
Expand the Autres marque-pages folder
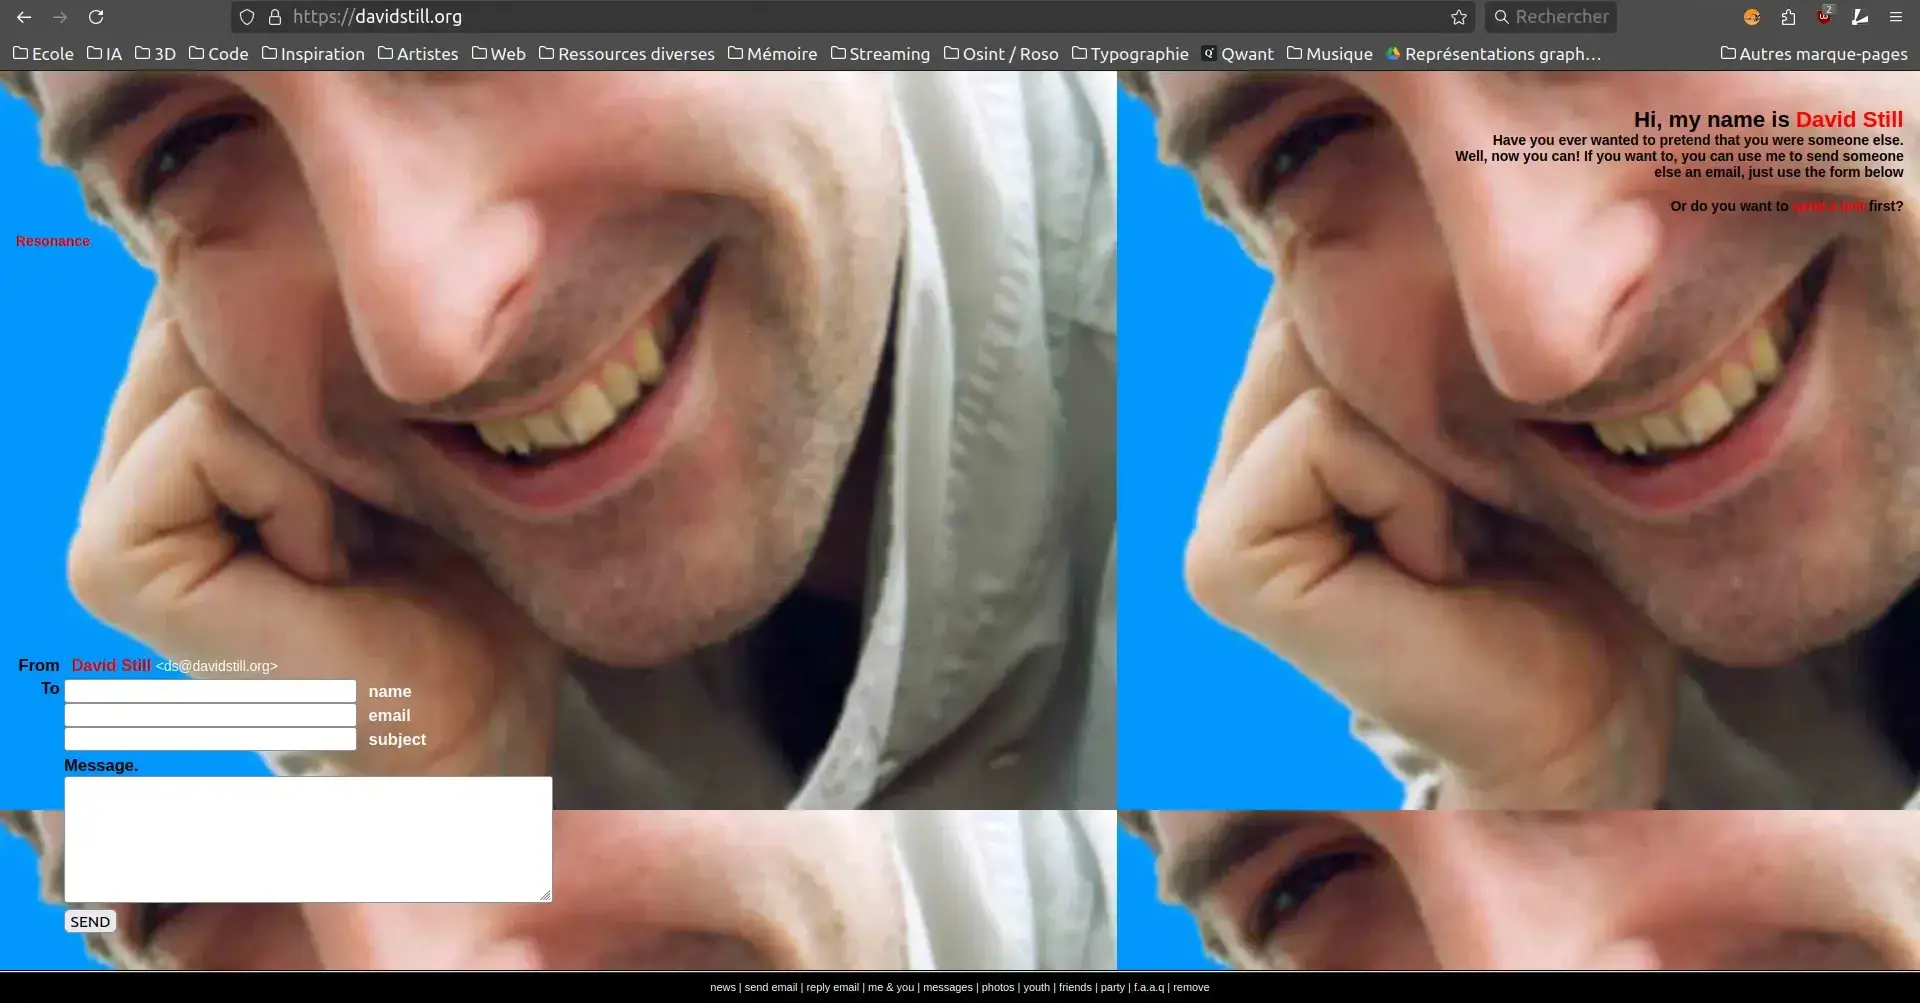1813,54
